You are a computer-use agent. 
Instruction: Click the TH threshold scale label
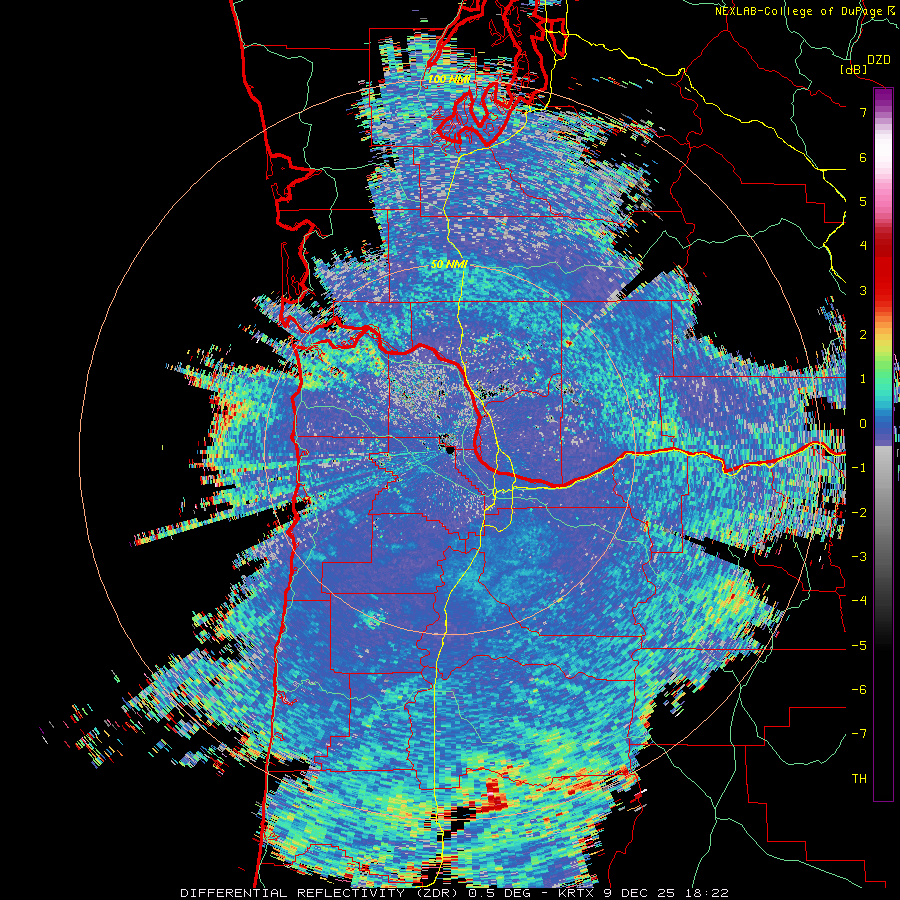tap(859, 779)
